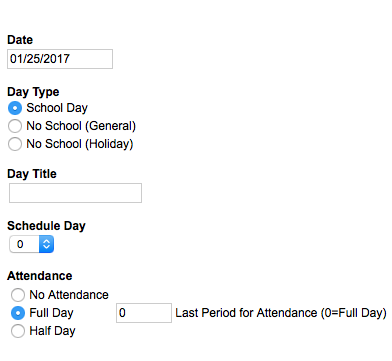Click the "No School (Holiday)" label text
392x361 pixels.
coord(80,144)
